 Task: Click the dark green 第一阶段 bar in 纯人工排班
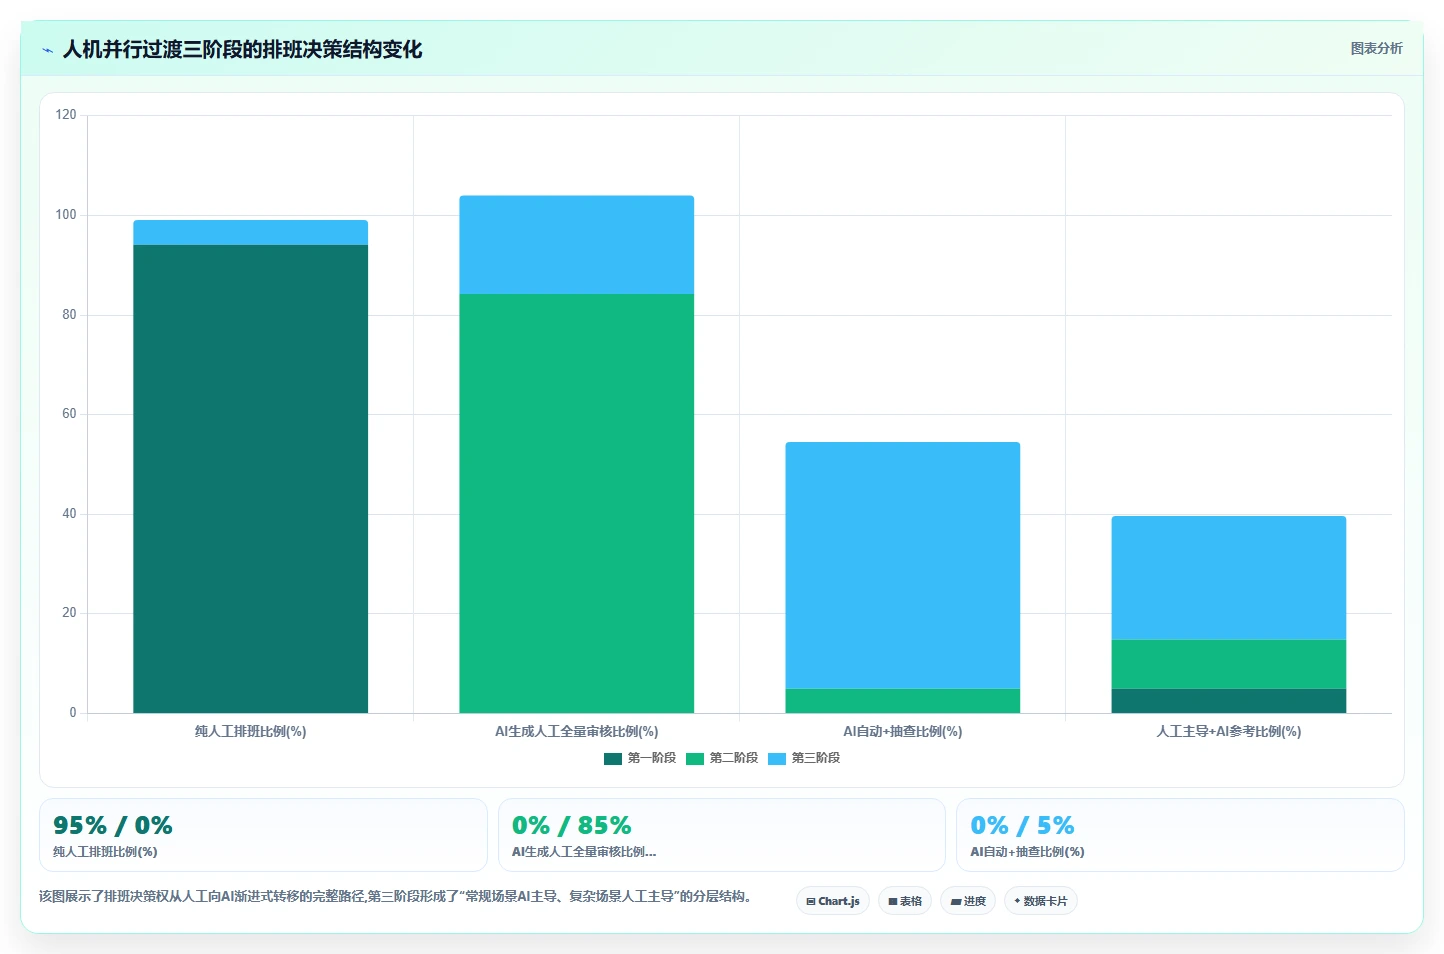(x=250, y=479)
